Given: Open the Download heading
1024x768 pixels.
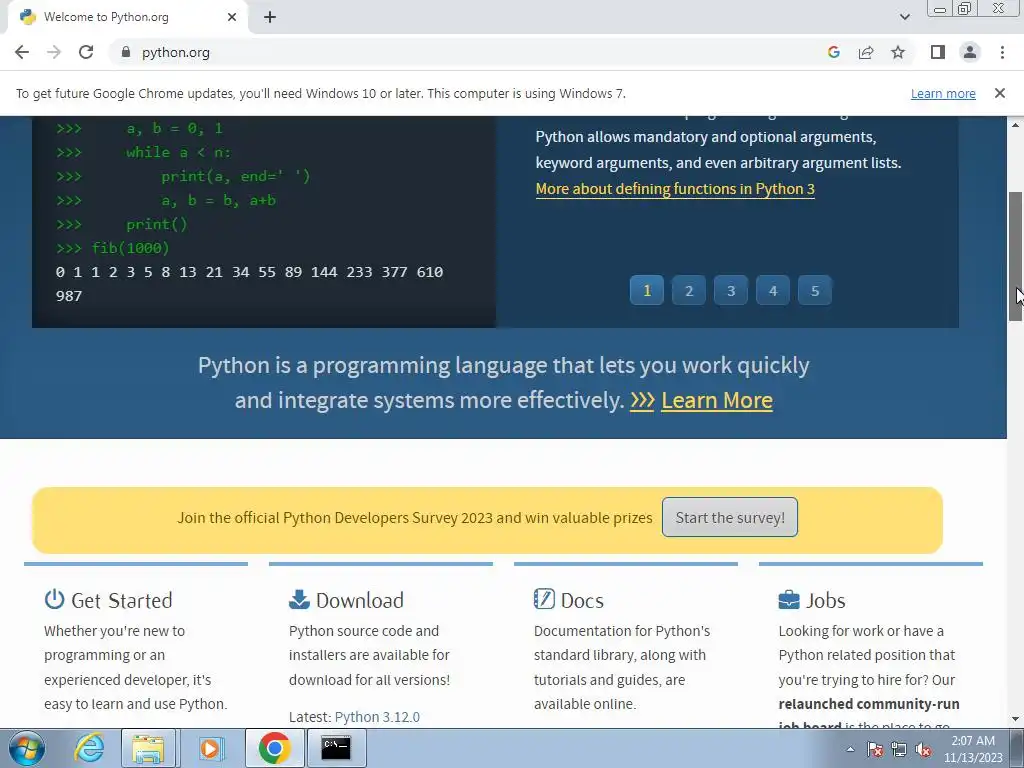Looking at the screenshot, I should [360, 600].
